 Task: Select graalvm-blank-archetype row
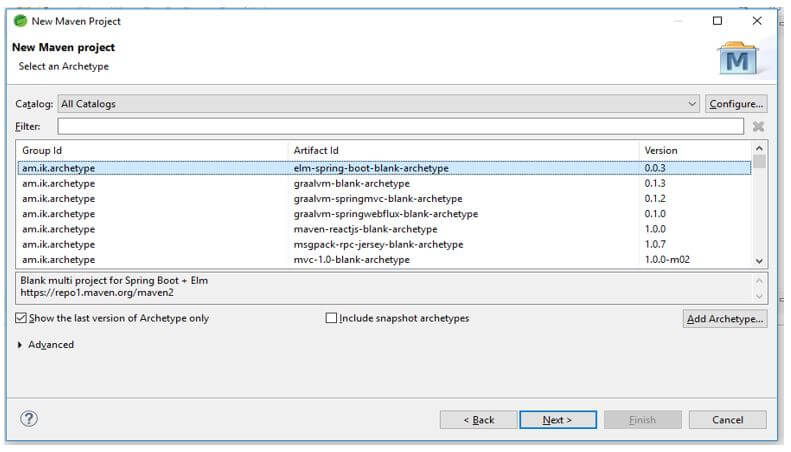(x=384, y=183)
